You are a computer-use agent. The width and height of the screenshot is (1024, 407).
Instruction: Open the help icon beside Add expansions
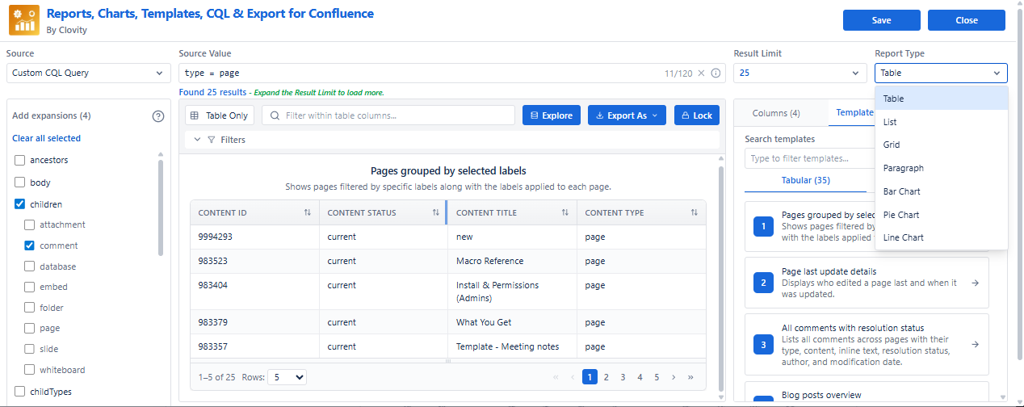click(158, 116)
